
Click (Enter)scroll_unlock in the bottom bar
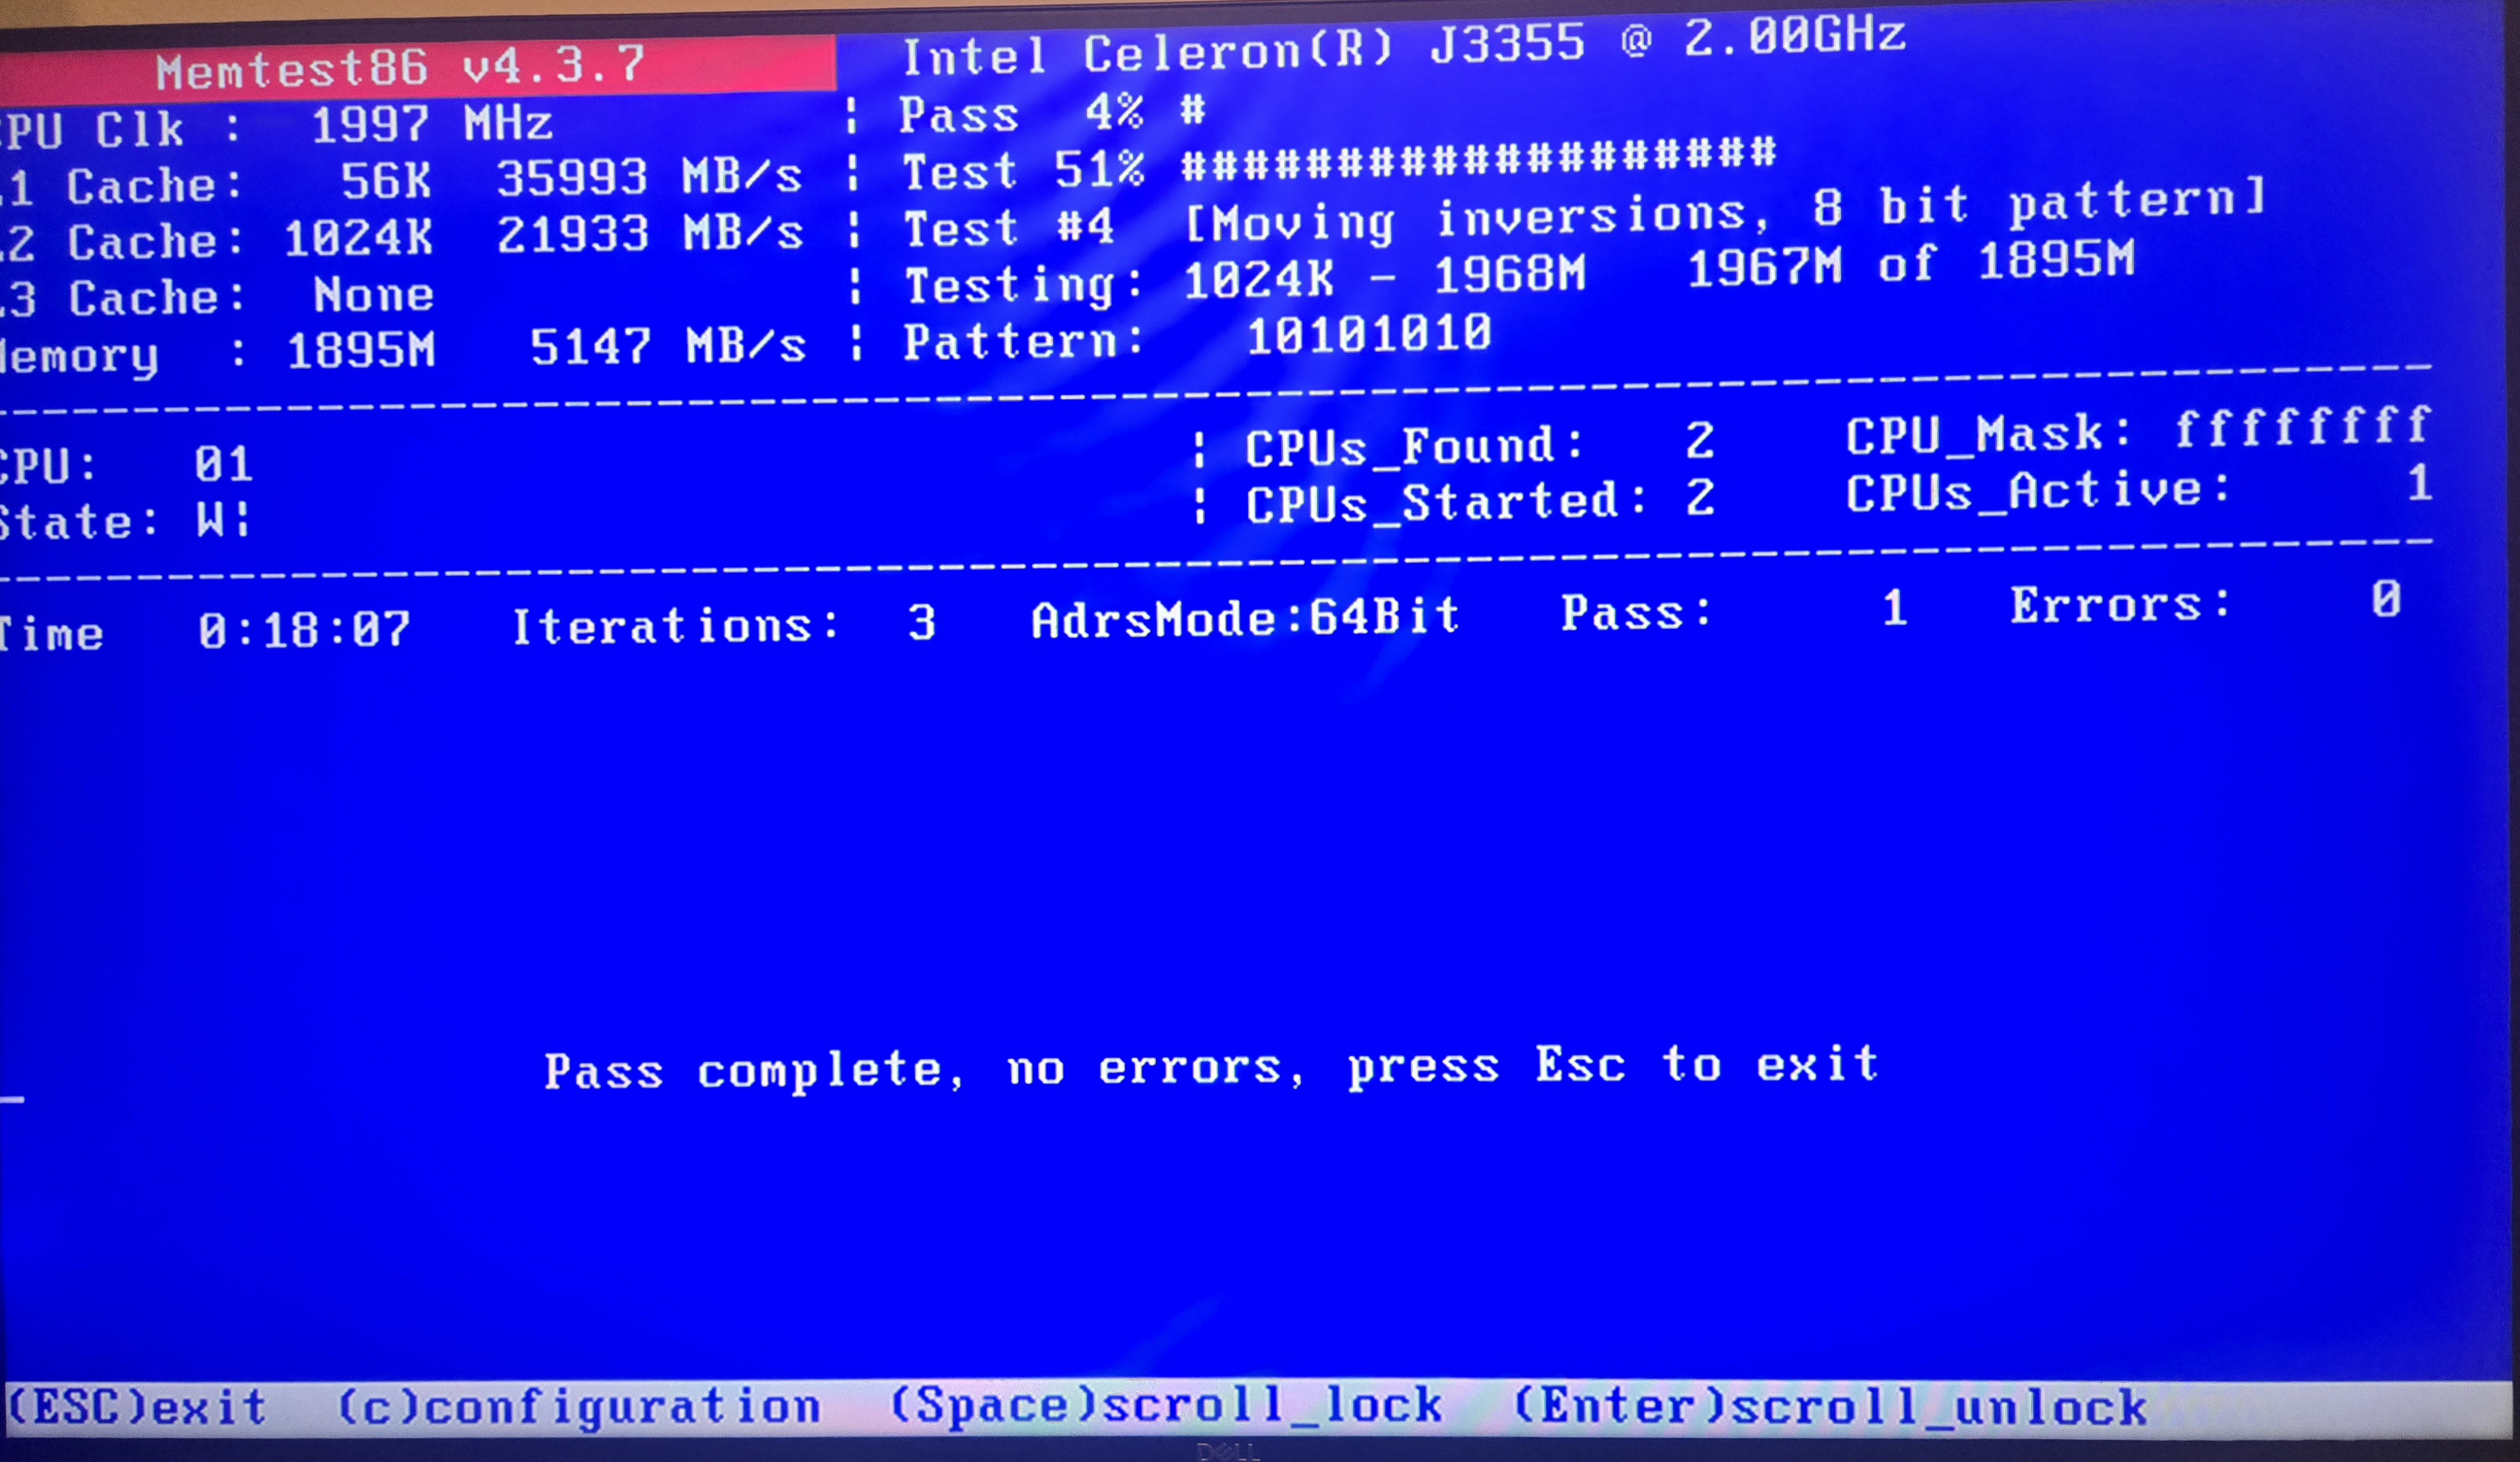tap(1830, 1407)
